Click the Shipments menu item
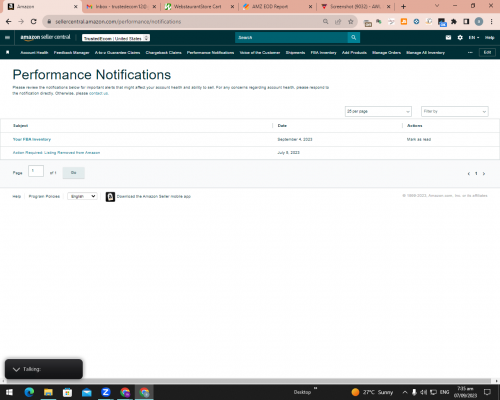 point(295,53)
